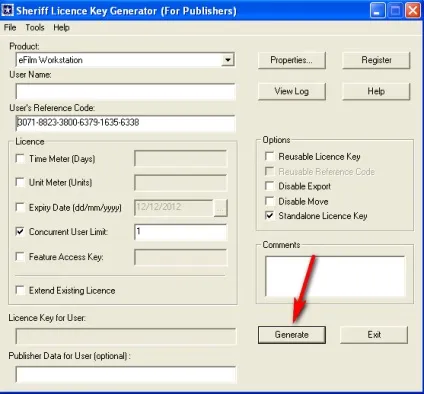Click the Concurrent User Limit value field
This screenshot has width=424, height=394.
181,232
